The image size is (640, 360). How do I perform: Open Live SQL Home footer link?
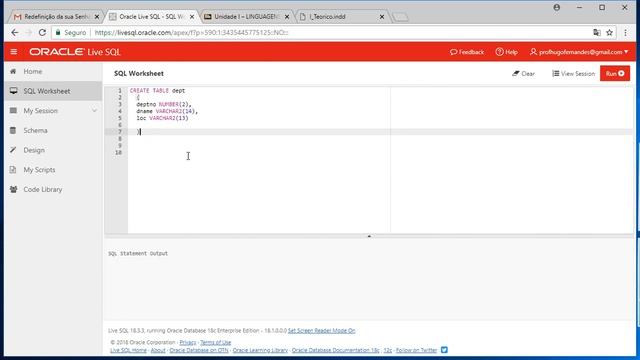[x=128, y=350]
